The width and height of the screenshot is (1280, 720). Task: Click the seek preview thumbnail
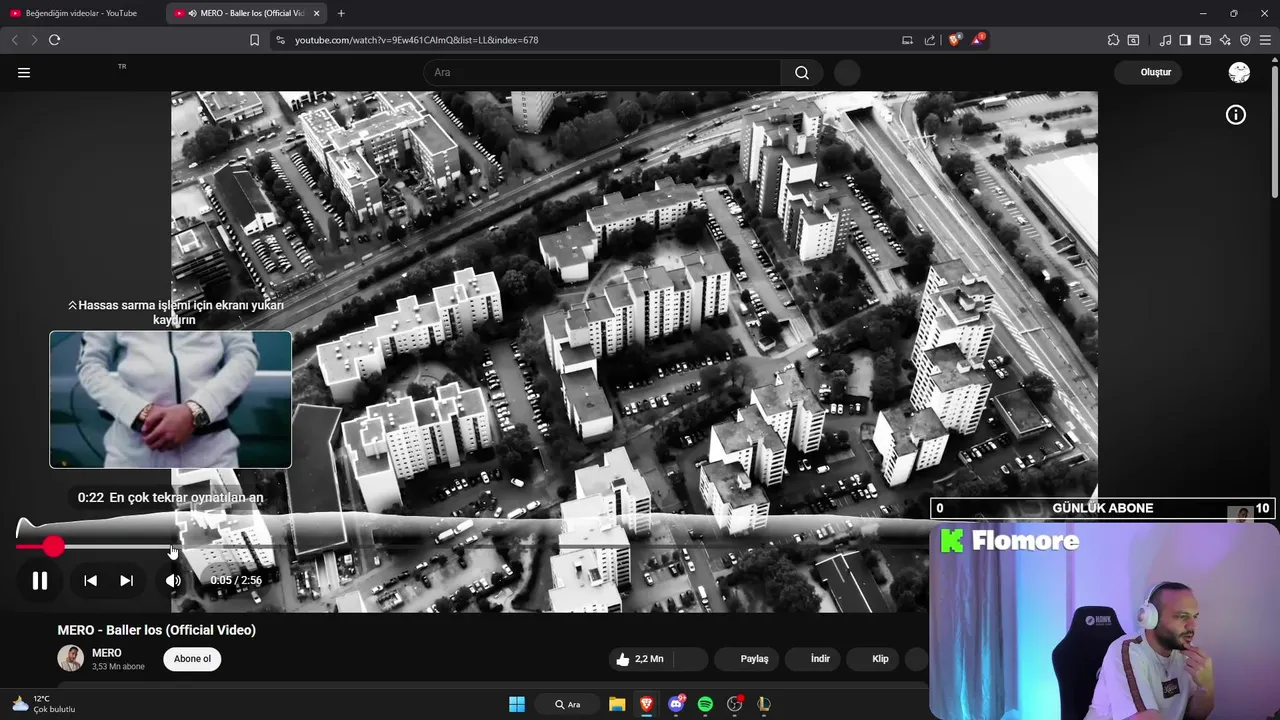point(171,400)
